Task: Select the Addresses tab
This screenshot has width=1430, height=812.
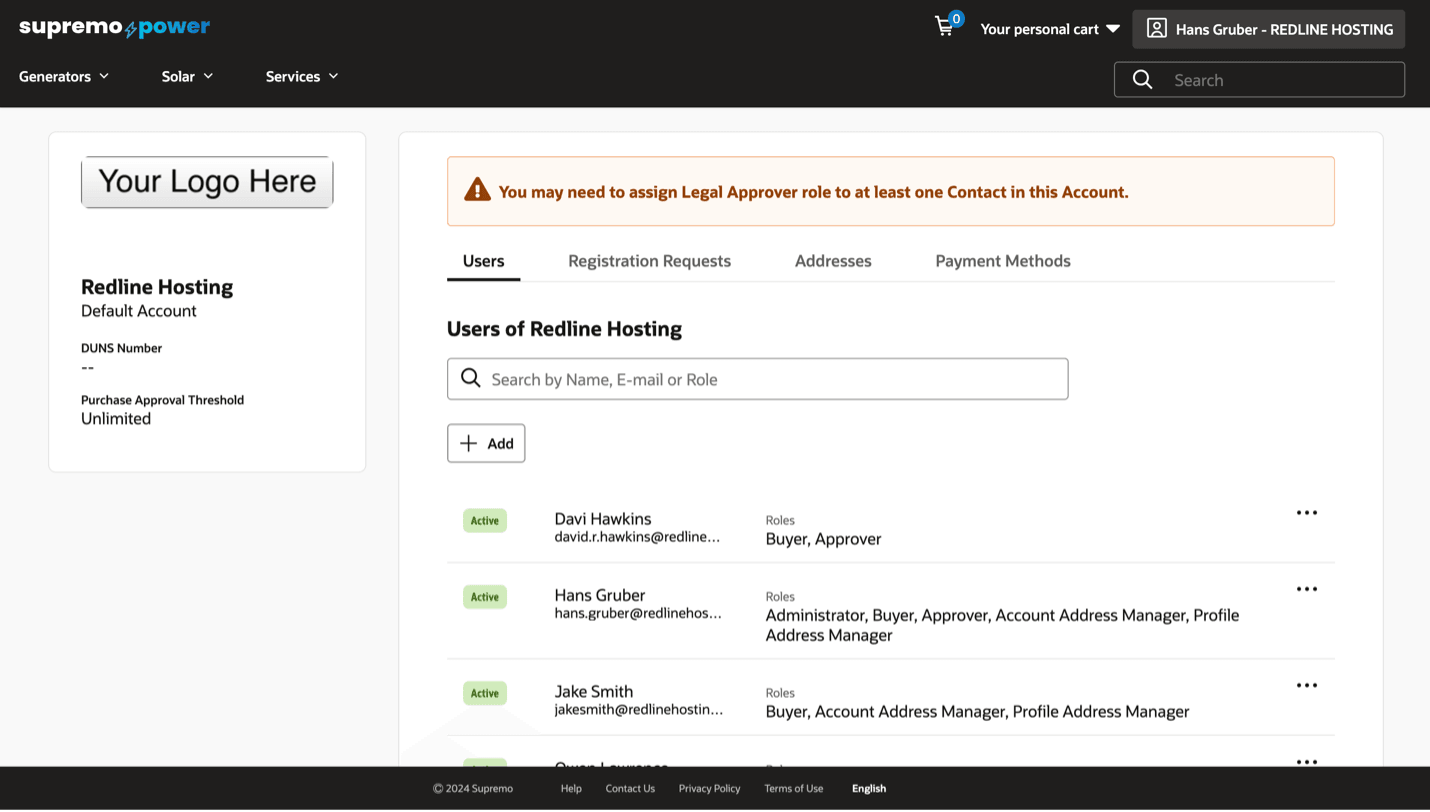Action: tap(833, 260)
